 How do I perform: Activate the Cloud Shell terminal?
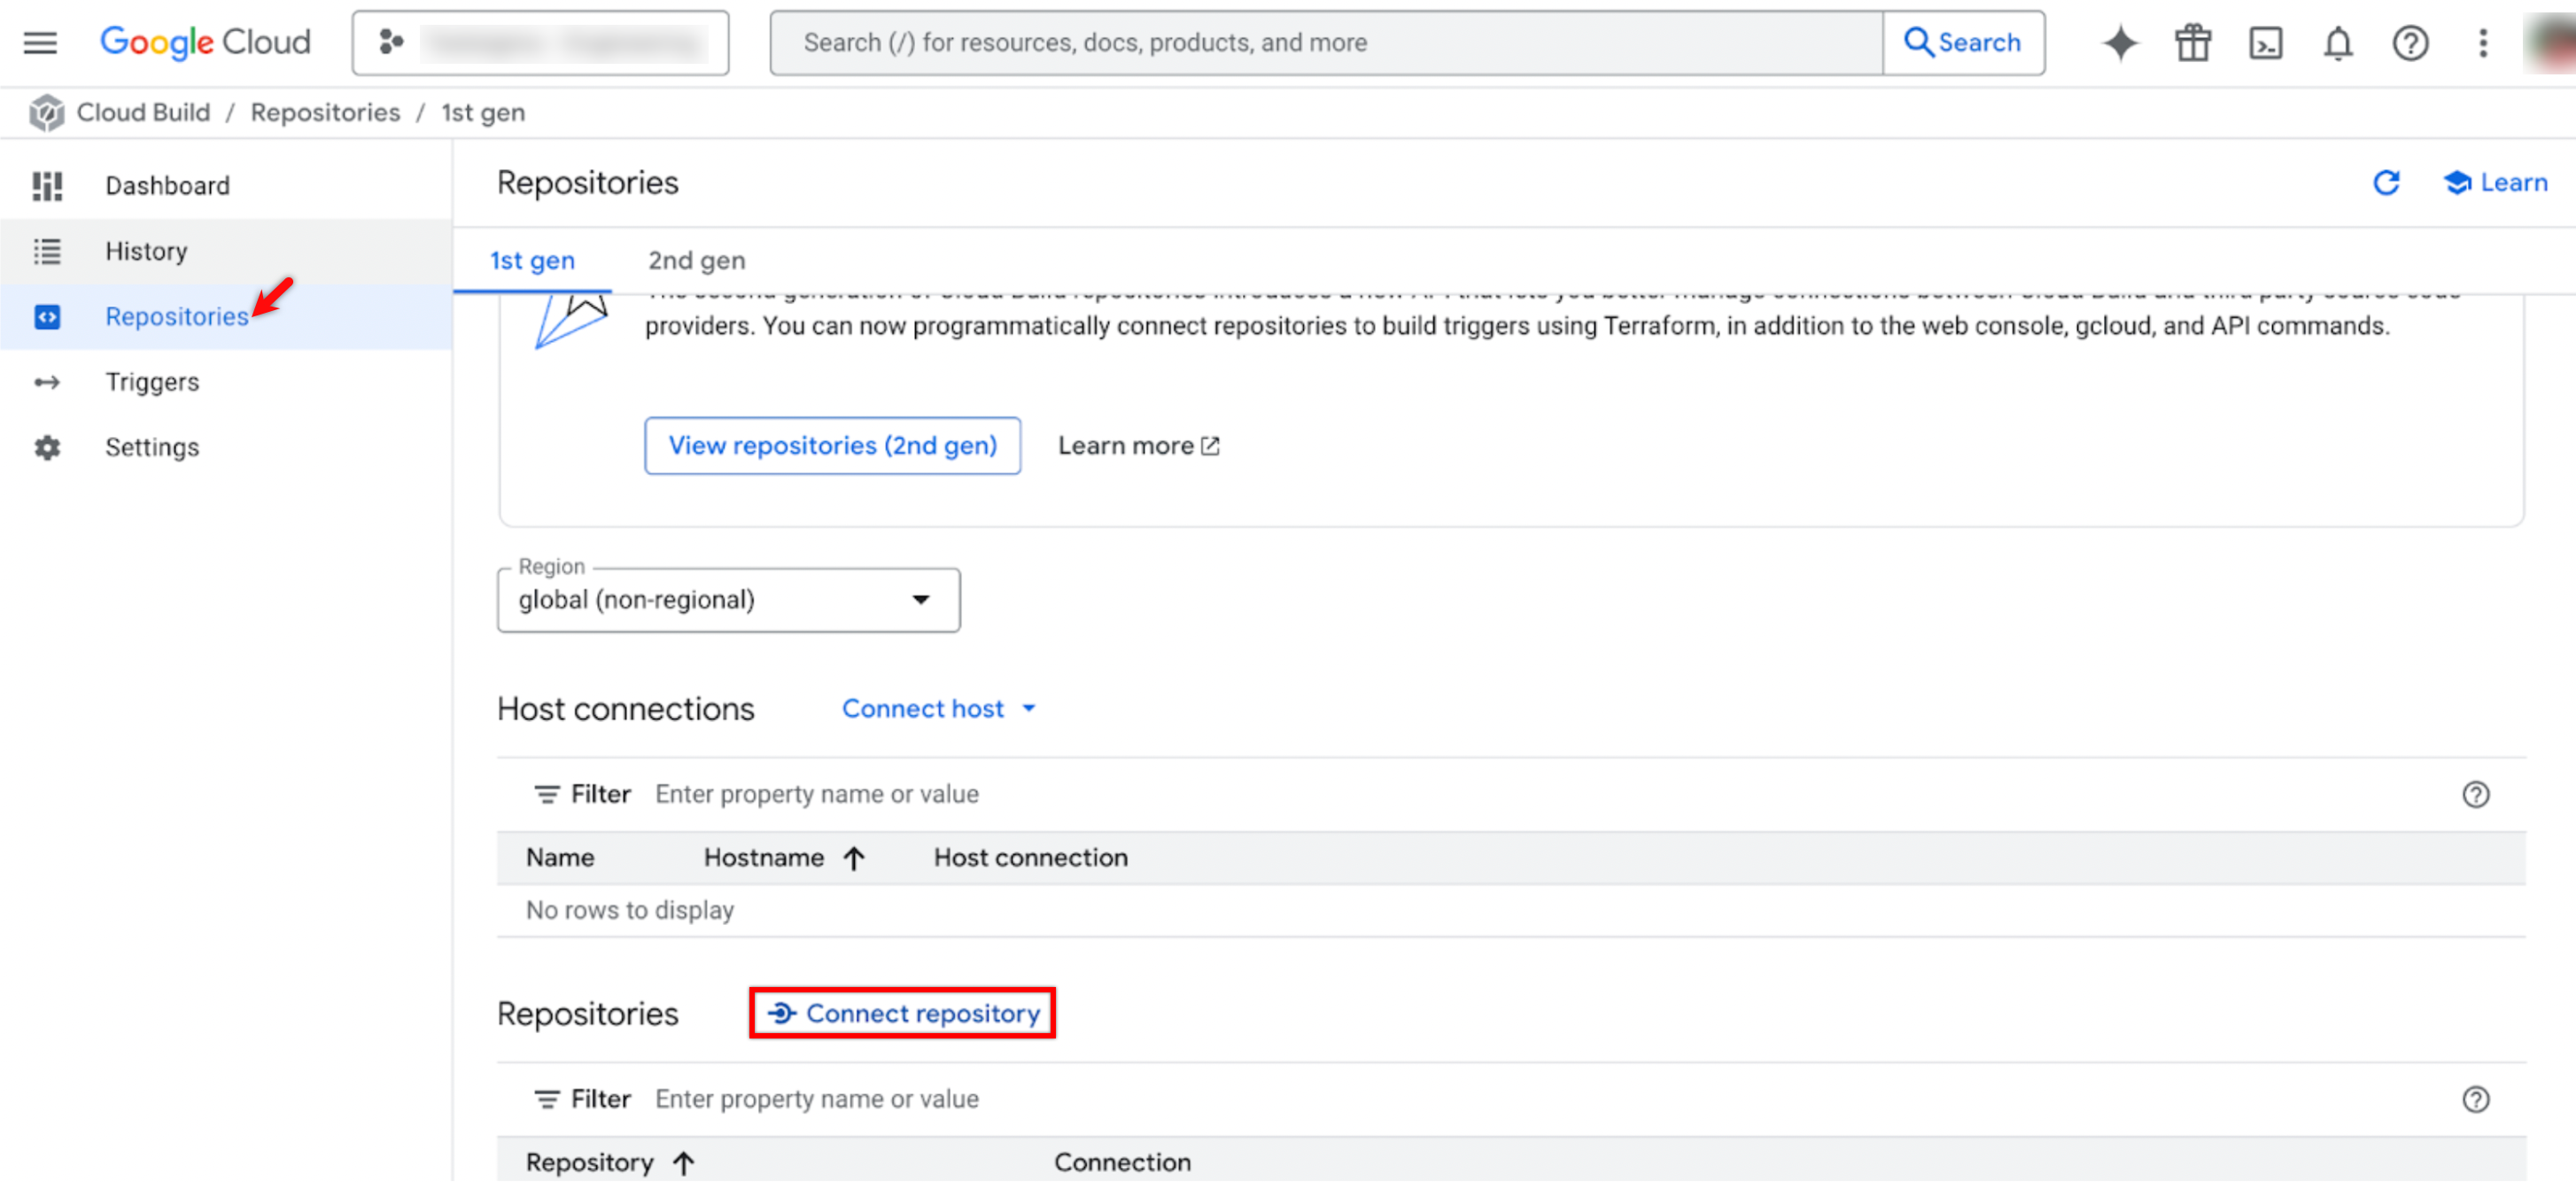[2265, 42]
